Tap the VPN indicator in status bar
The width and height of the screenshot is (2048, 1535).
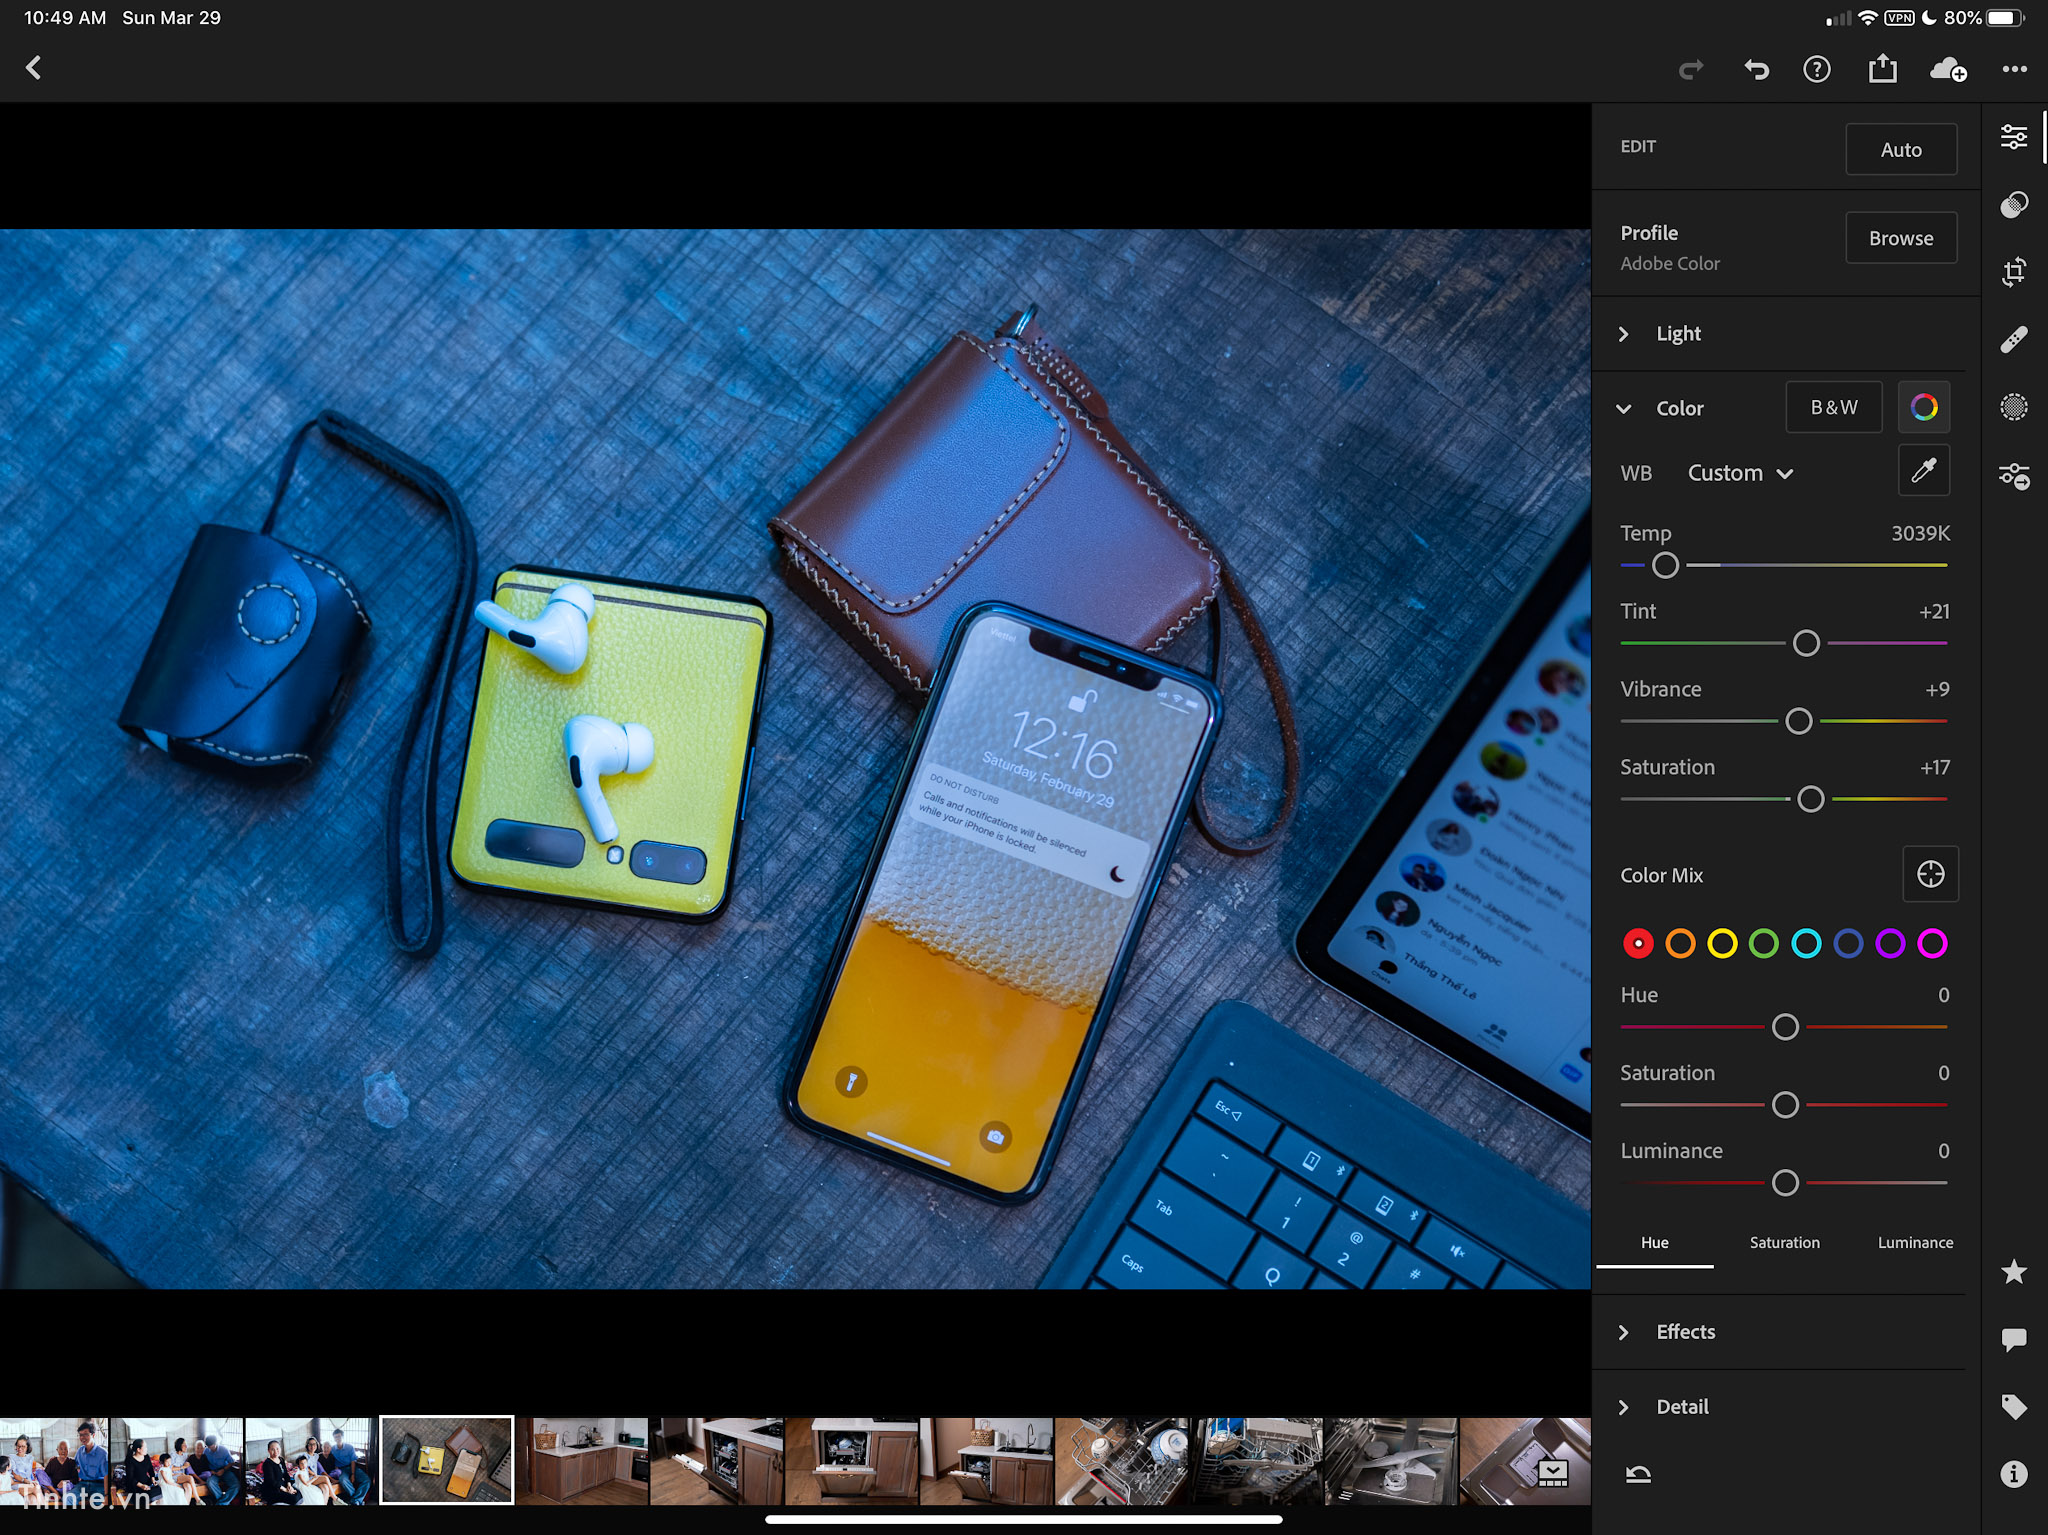point(1899,18)
